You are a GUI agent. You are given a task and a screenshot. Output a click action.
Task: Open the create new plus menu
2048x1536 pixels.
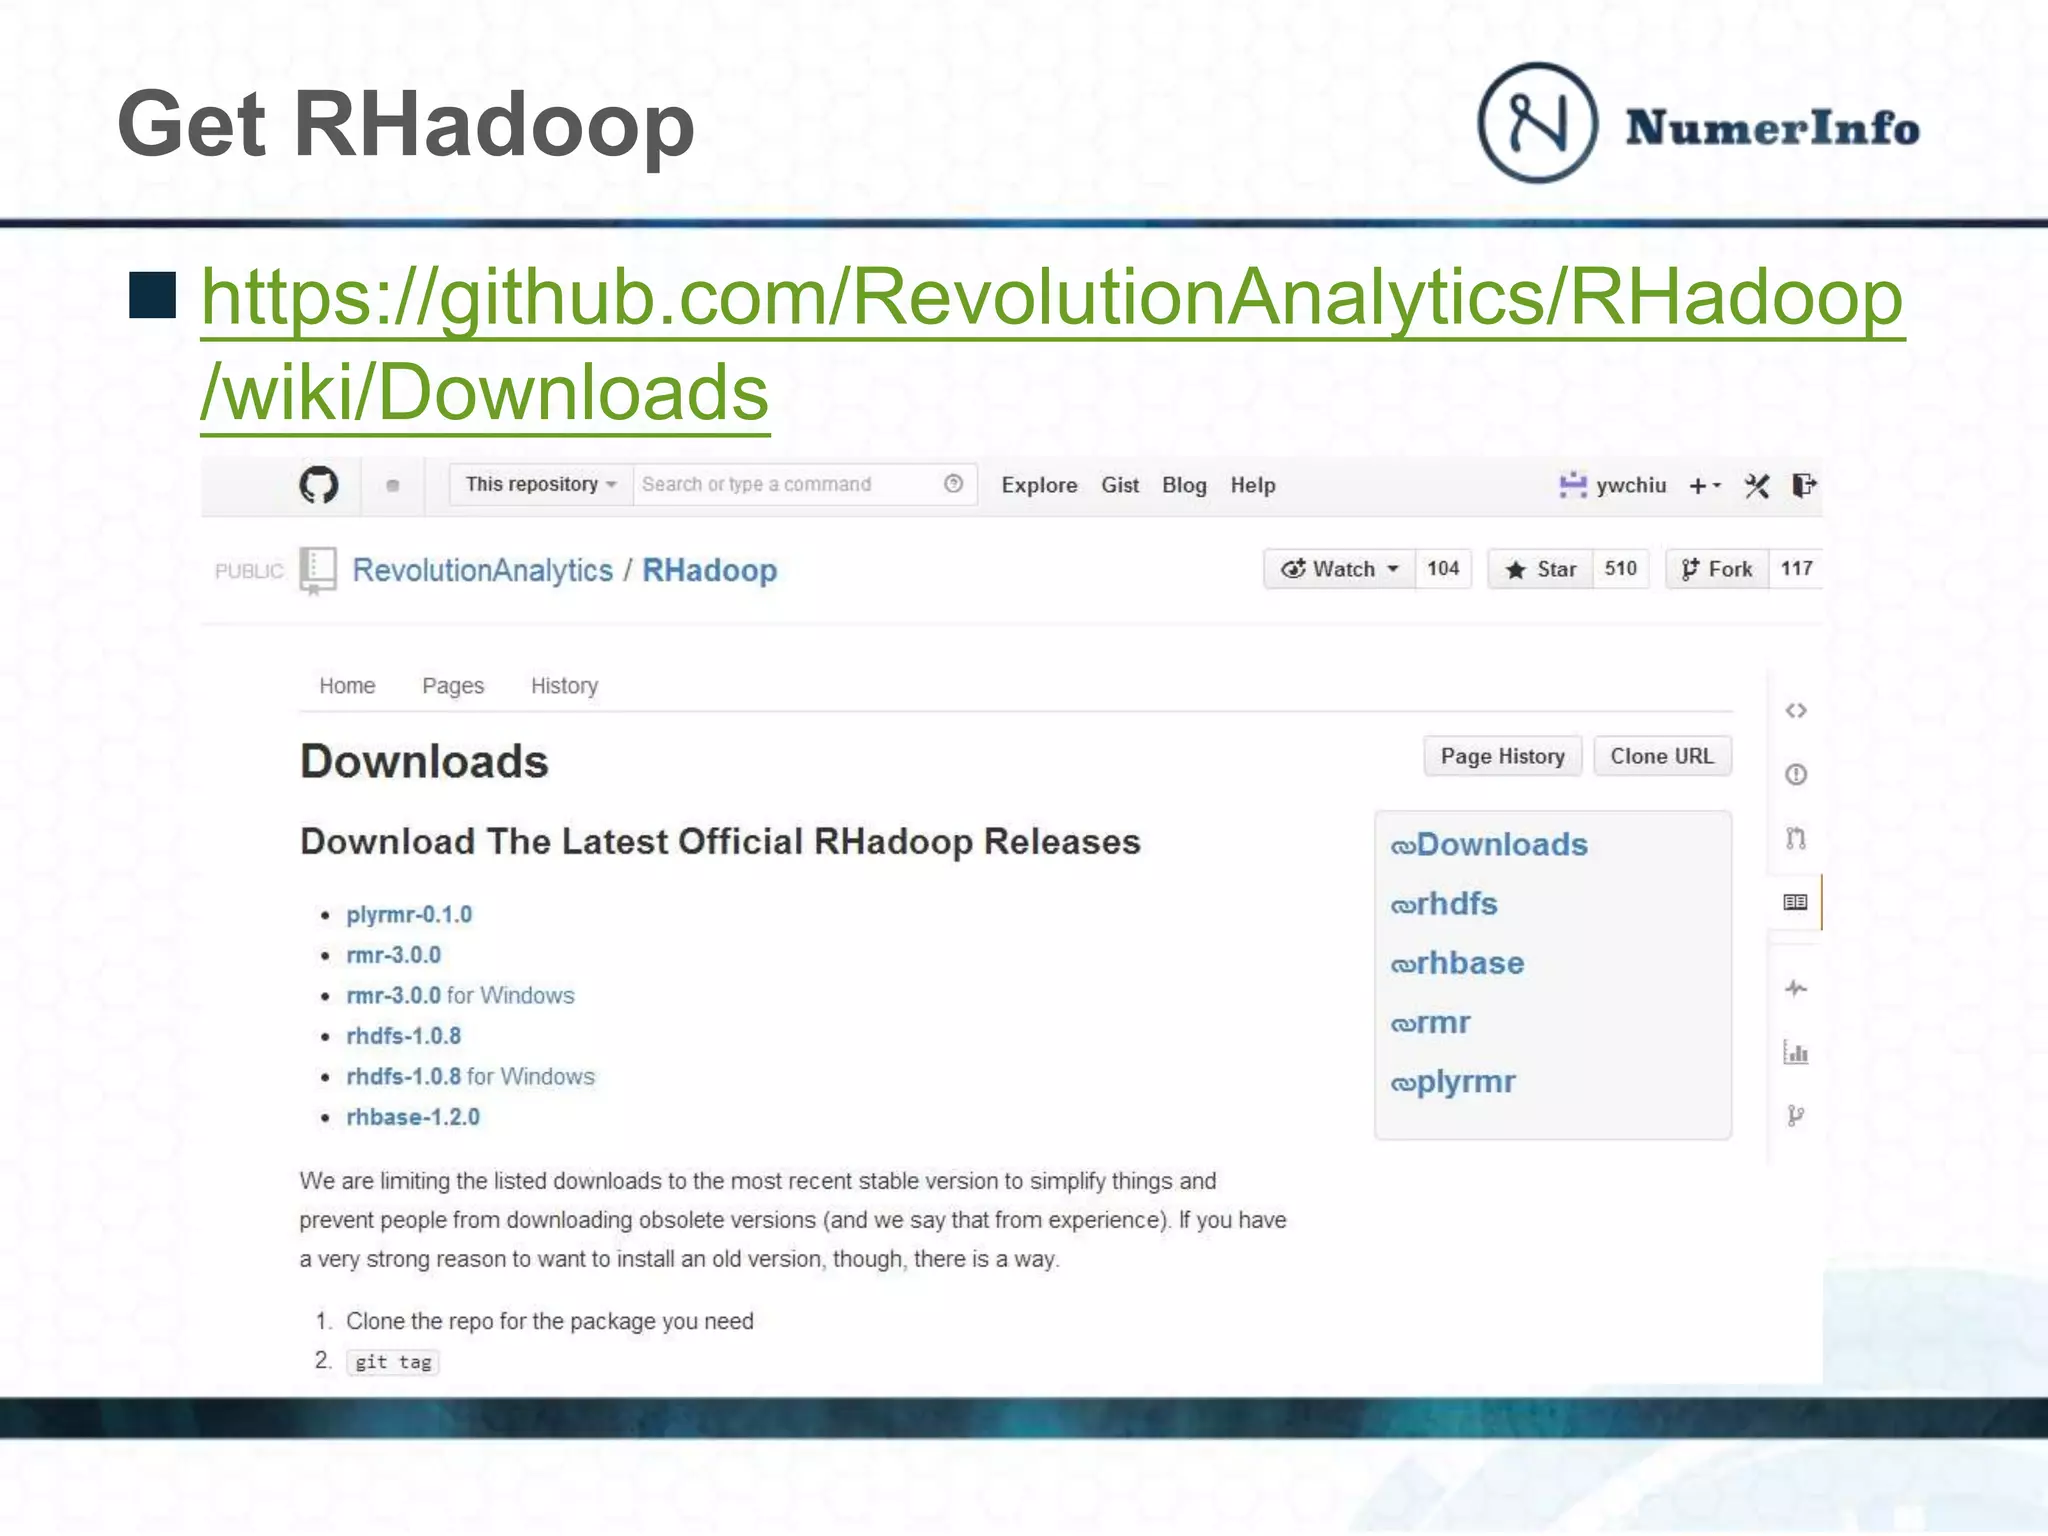click(x=1704, y=486)
